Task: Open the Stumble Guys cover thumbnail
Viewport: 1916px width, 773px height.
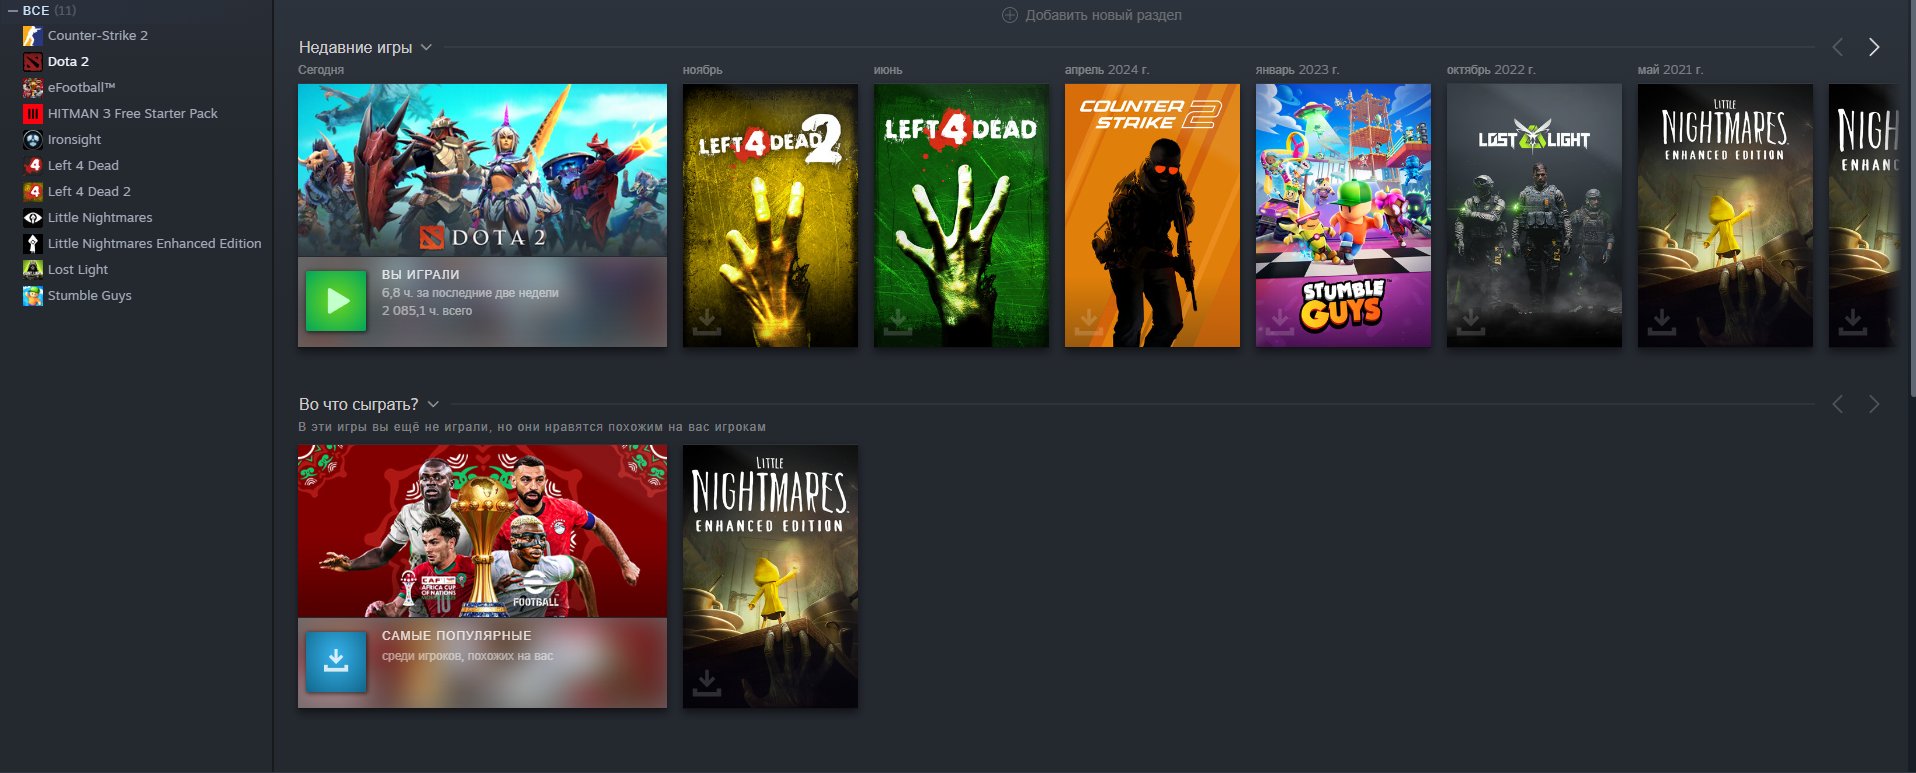Action: click(1343, 215)
